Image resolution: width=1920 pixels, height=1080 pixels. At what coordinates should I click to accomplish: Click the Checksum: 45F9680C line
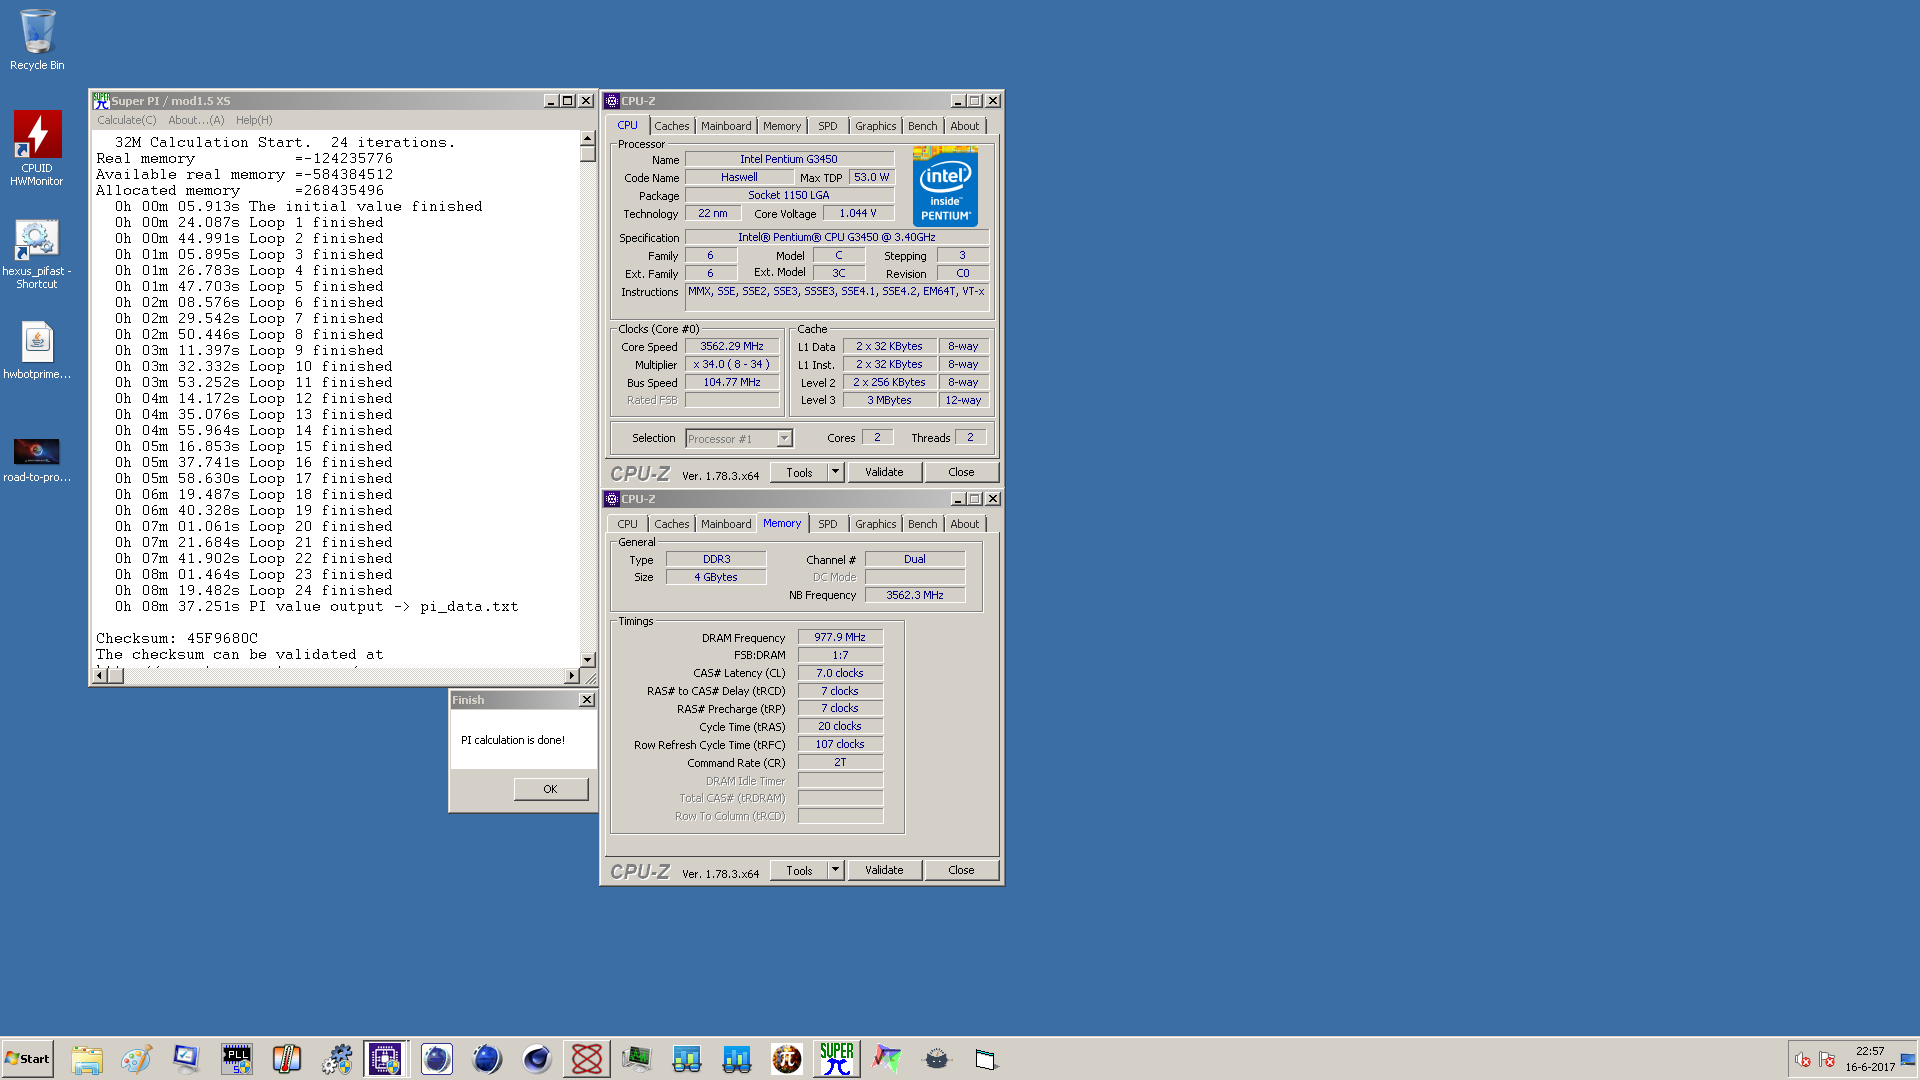click(x=177, y=638)
